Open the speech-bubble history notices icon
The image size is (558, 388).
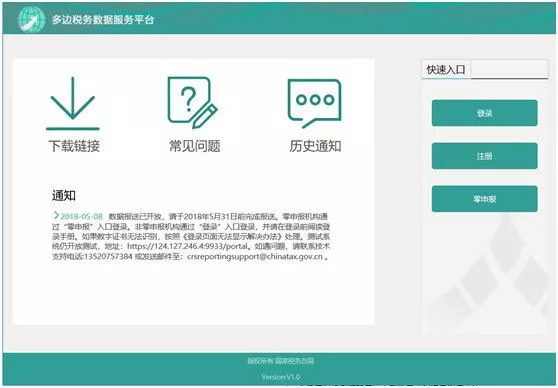click(314, 103)
